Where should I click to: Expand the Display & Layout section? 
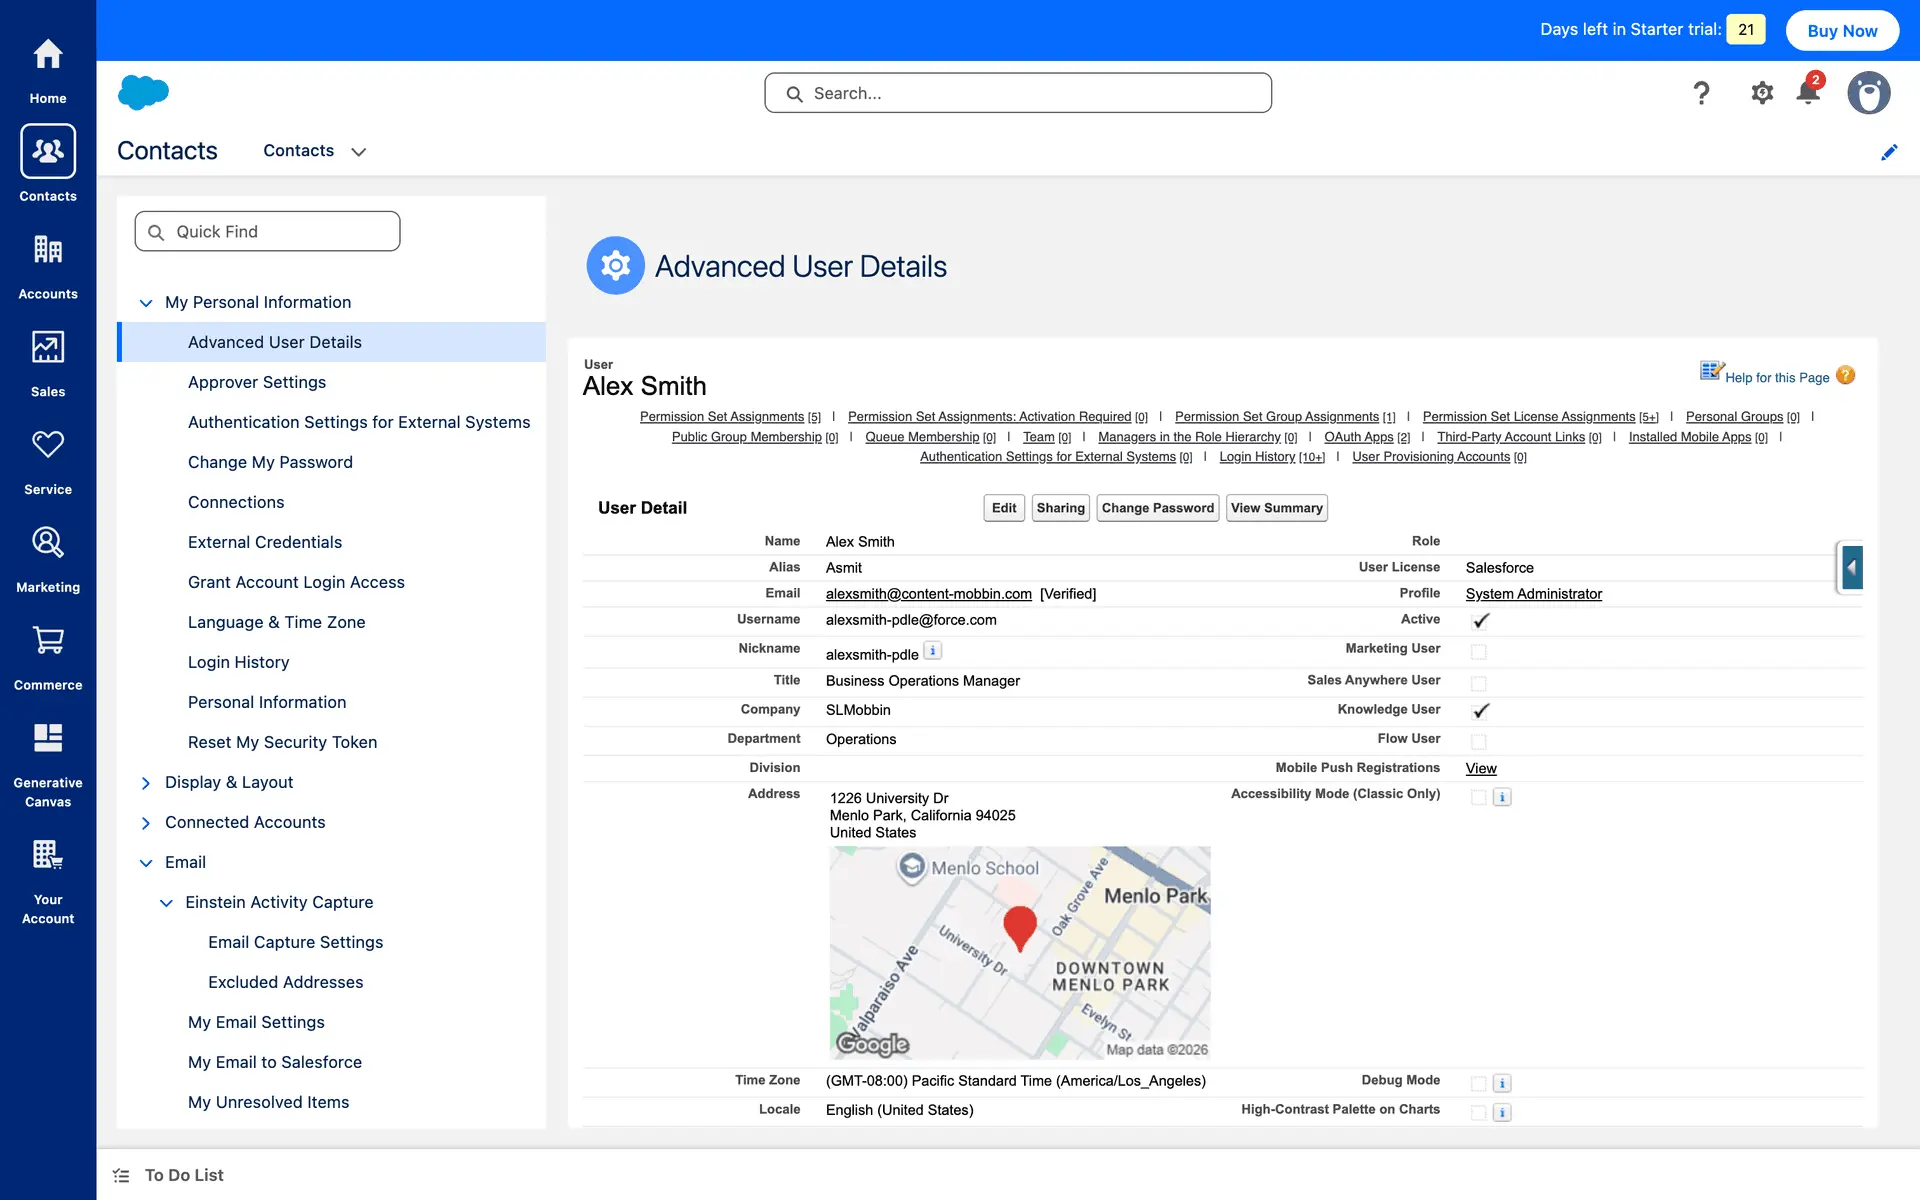(x=146, y=783)
